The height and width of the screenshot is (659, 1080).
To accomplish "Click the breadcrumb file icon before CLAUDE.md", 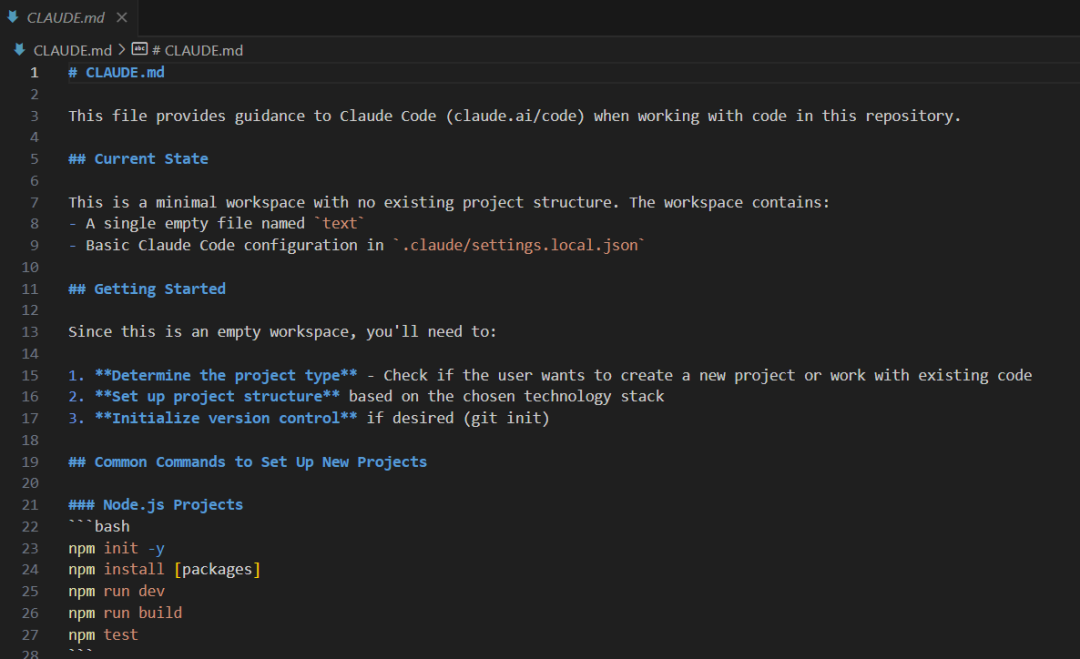I will [x=19, y=49].
